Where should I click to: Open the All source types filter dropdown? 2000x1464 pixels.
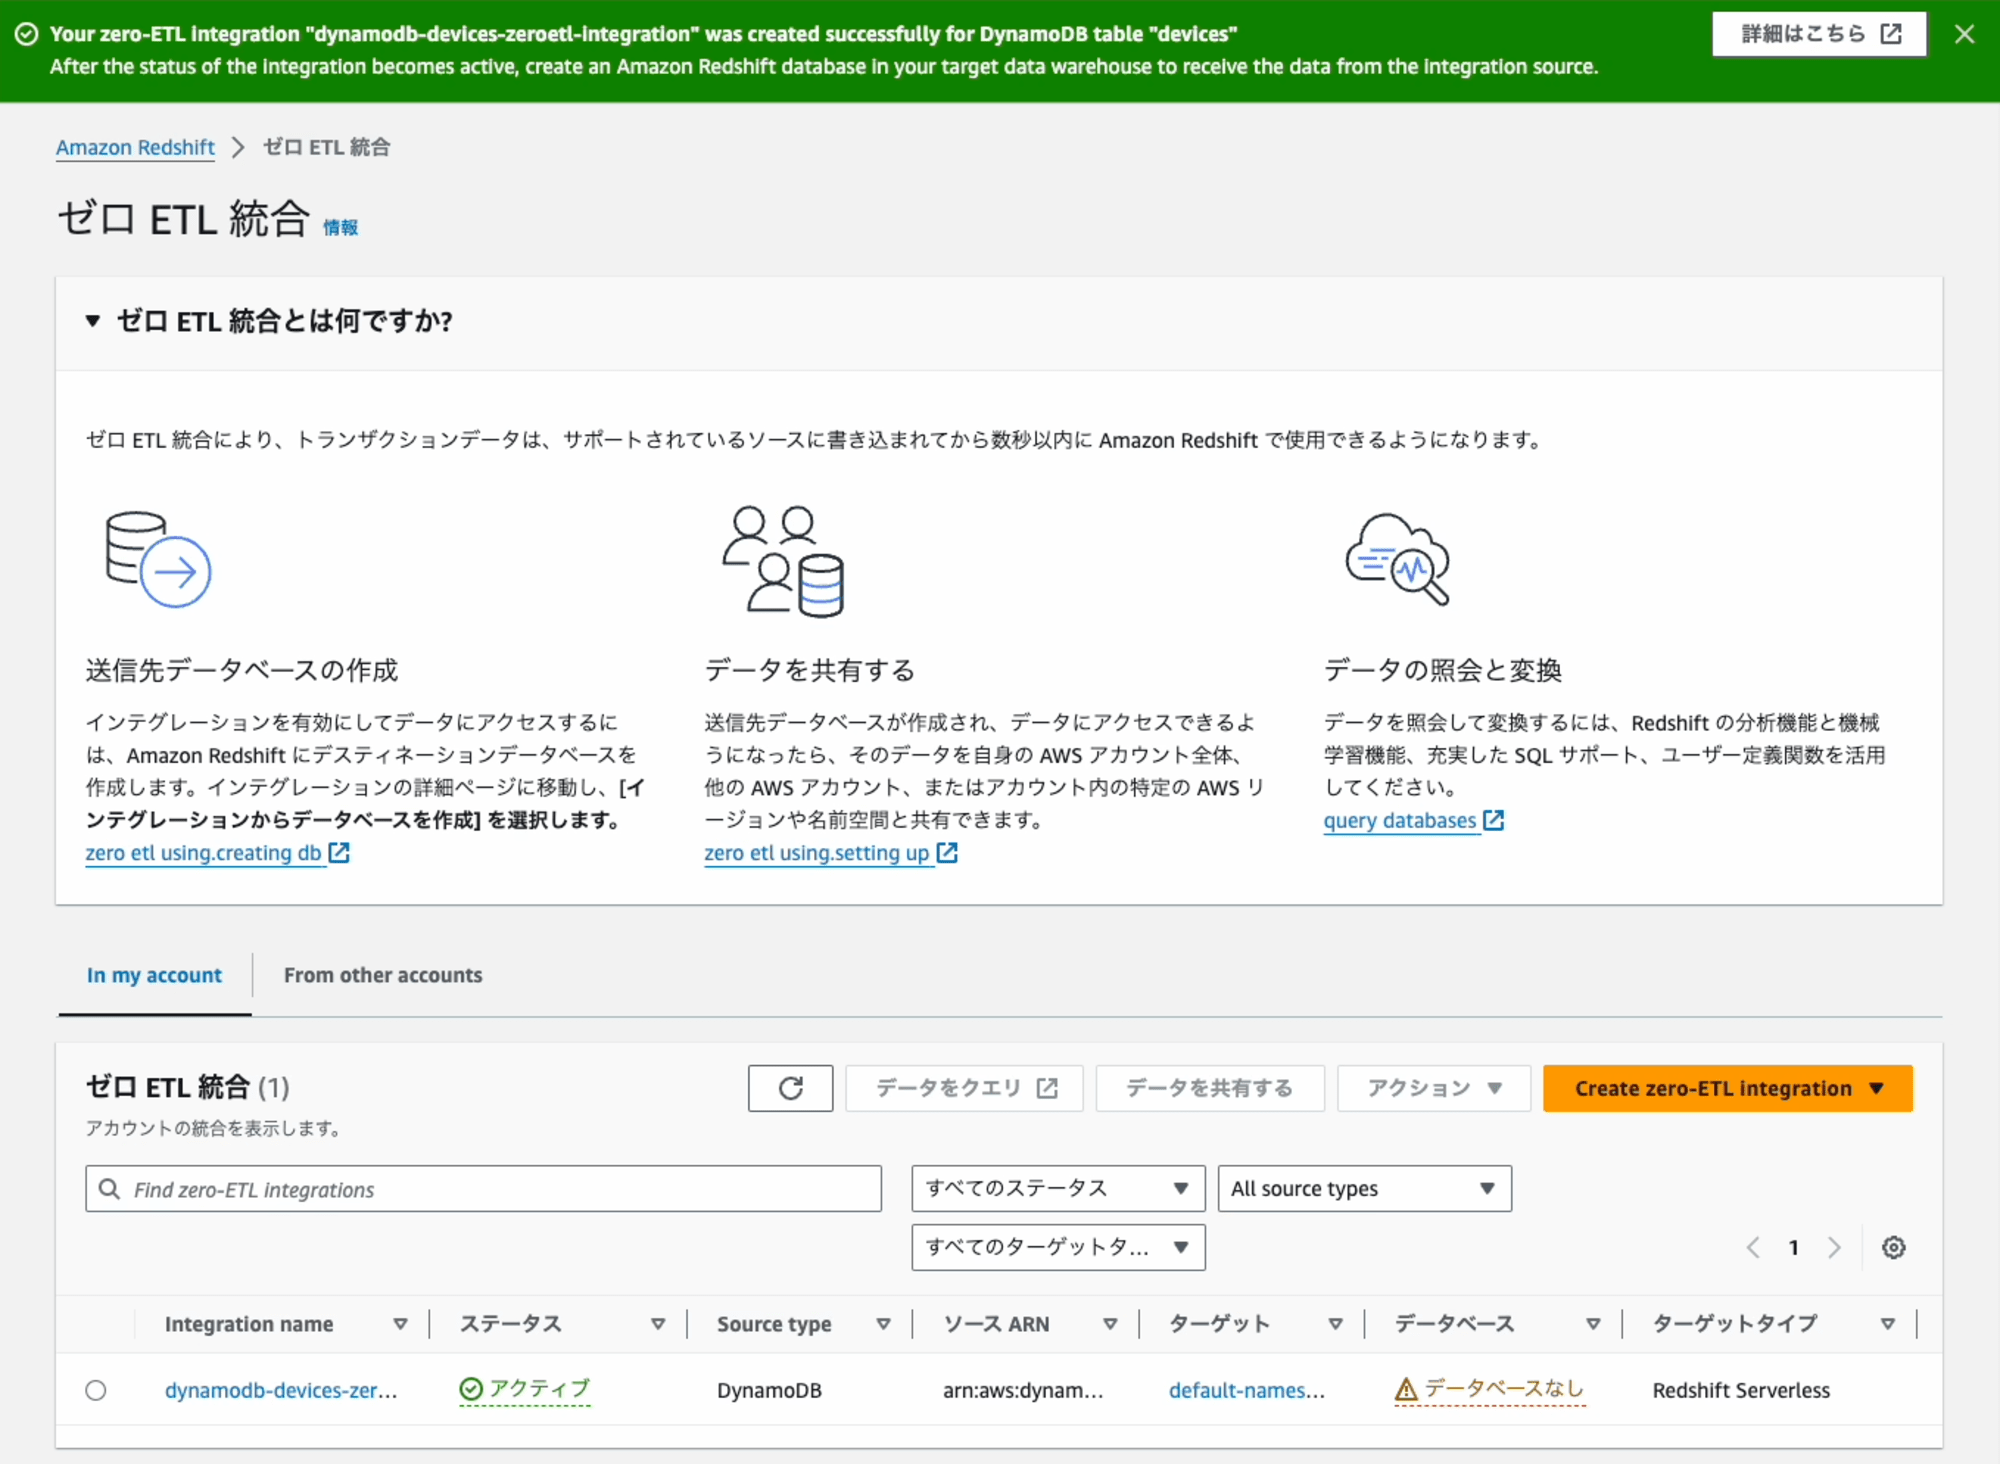[1364, 1188]
